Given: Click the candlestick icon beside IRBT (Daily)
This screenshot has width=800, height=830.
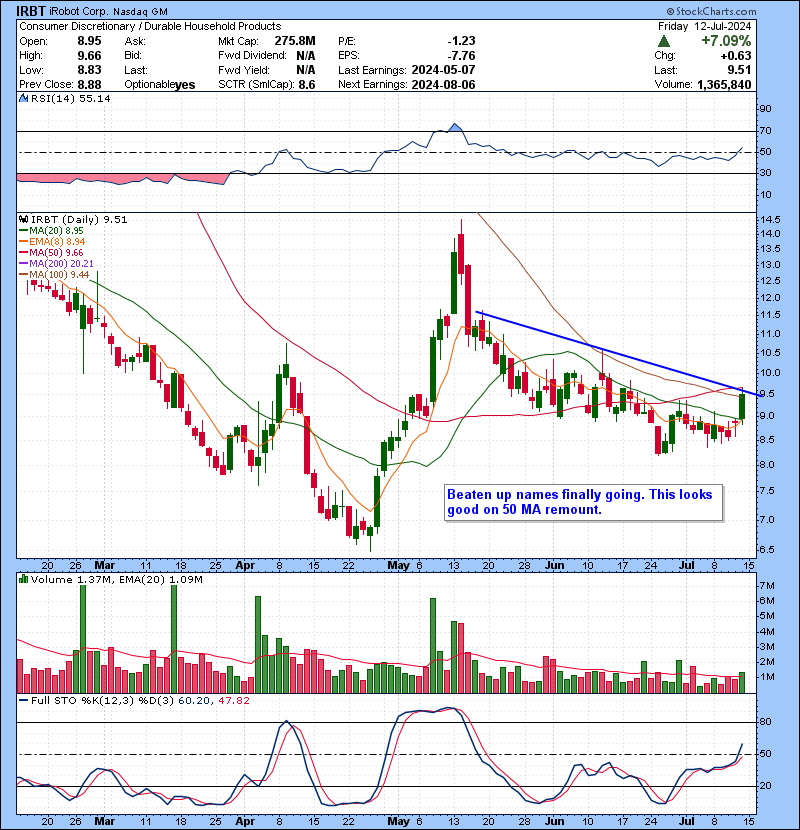Looking at the screenshot, I should (23, 219).
